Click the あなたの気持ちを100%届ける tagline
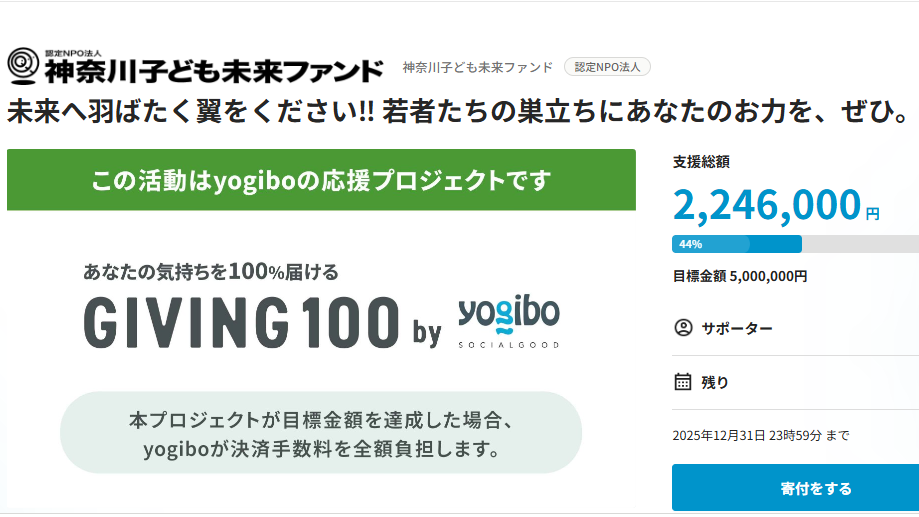The image size is (919, 517). 211,271
